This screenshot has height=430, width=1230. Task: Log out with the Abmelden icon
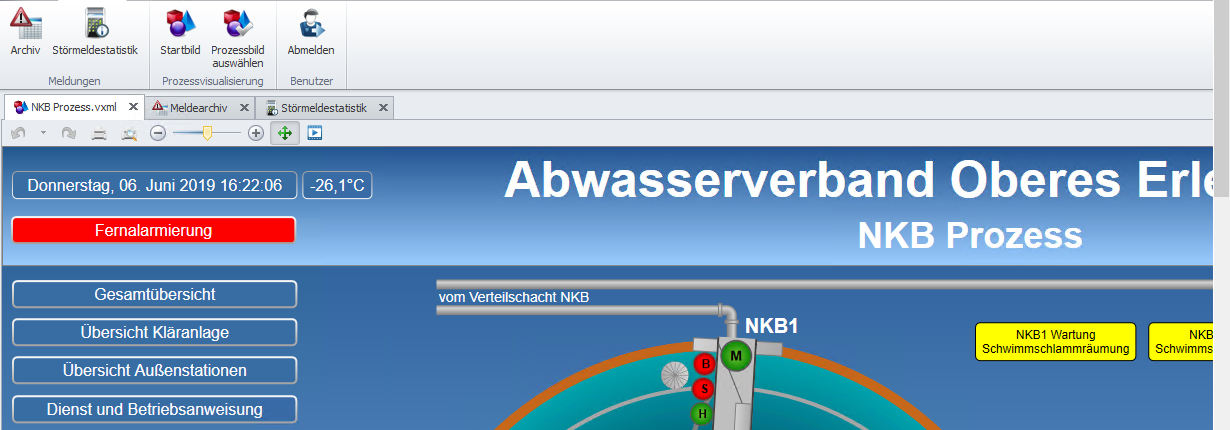click(x=311, y=31)
